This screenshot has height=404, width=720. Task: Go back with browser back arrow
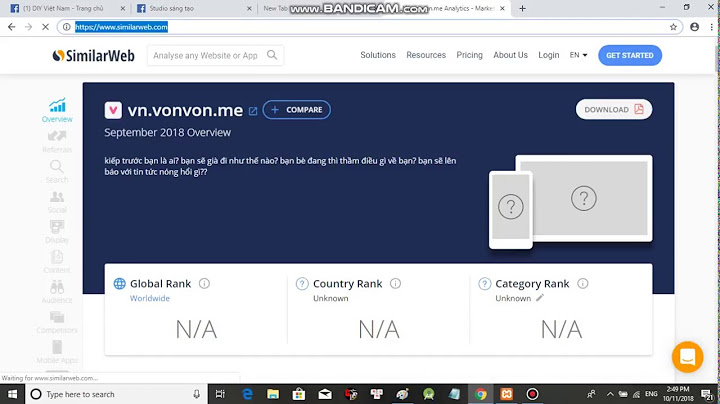click(x=11, y=27)
